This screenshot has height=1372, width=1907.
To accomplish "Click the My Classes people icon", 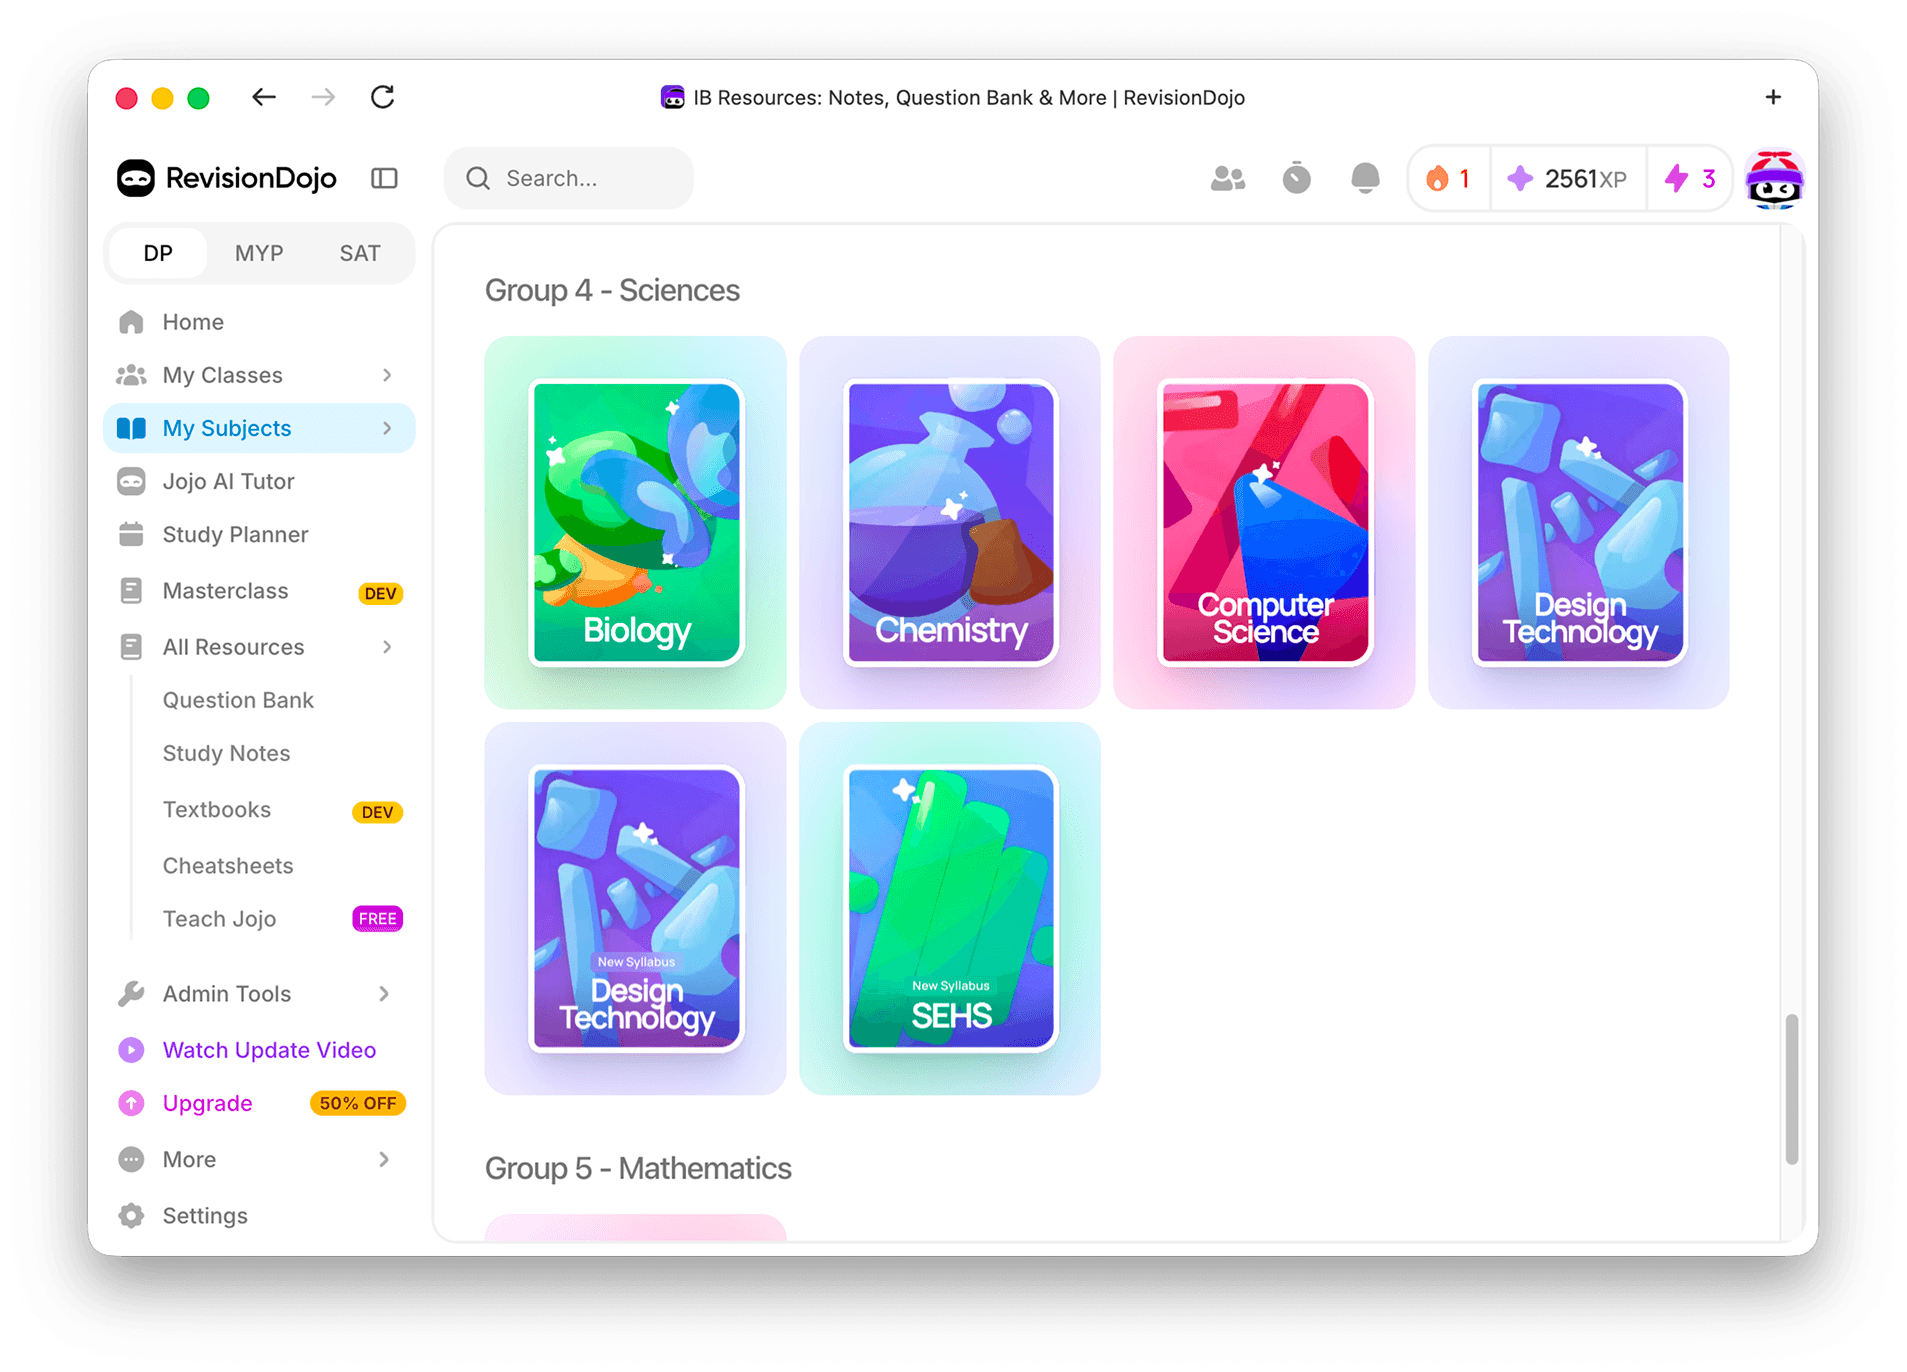I will [x=131, y=375].
